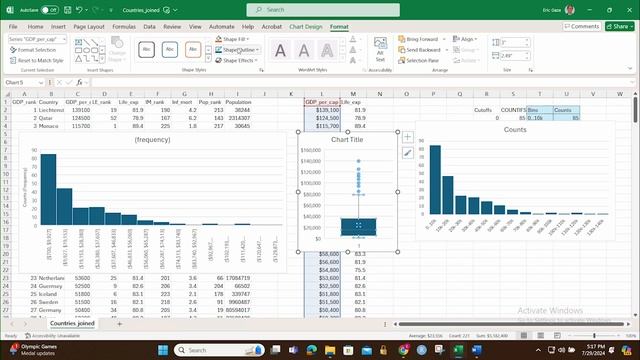Open File Explorer from taskbar
This screenshot has width=640, height=360.
(330, 350)
